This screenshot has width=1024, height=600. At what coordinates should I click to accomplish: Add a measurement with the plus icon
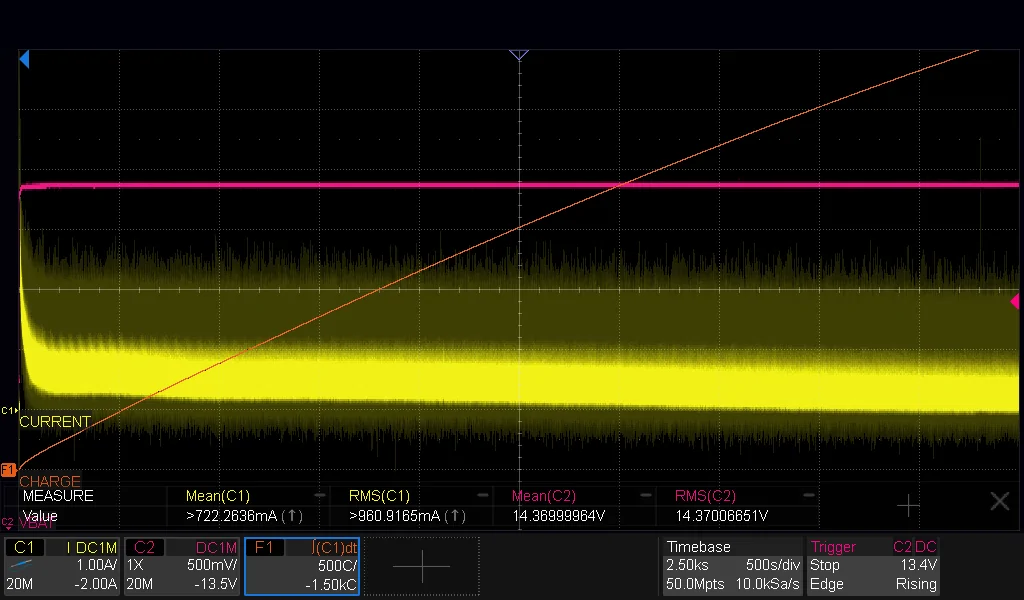pyautogui.click(x=908, y=504)
